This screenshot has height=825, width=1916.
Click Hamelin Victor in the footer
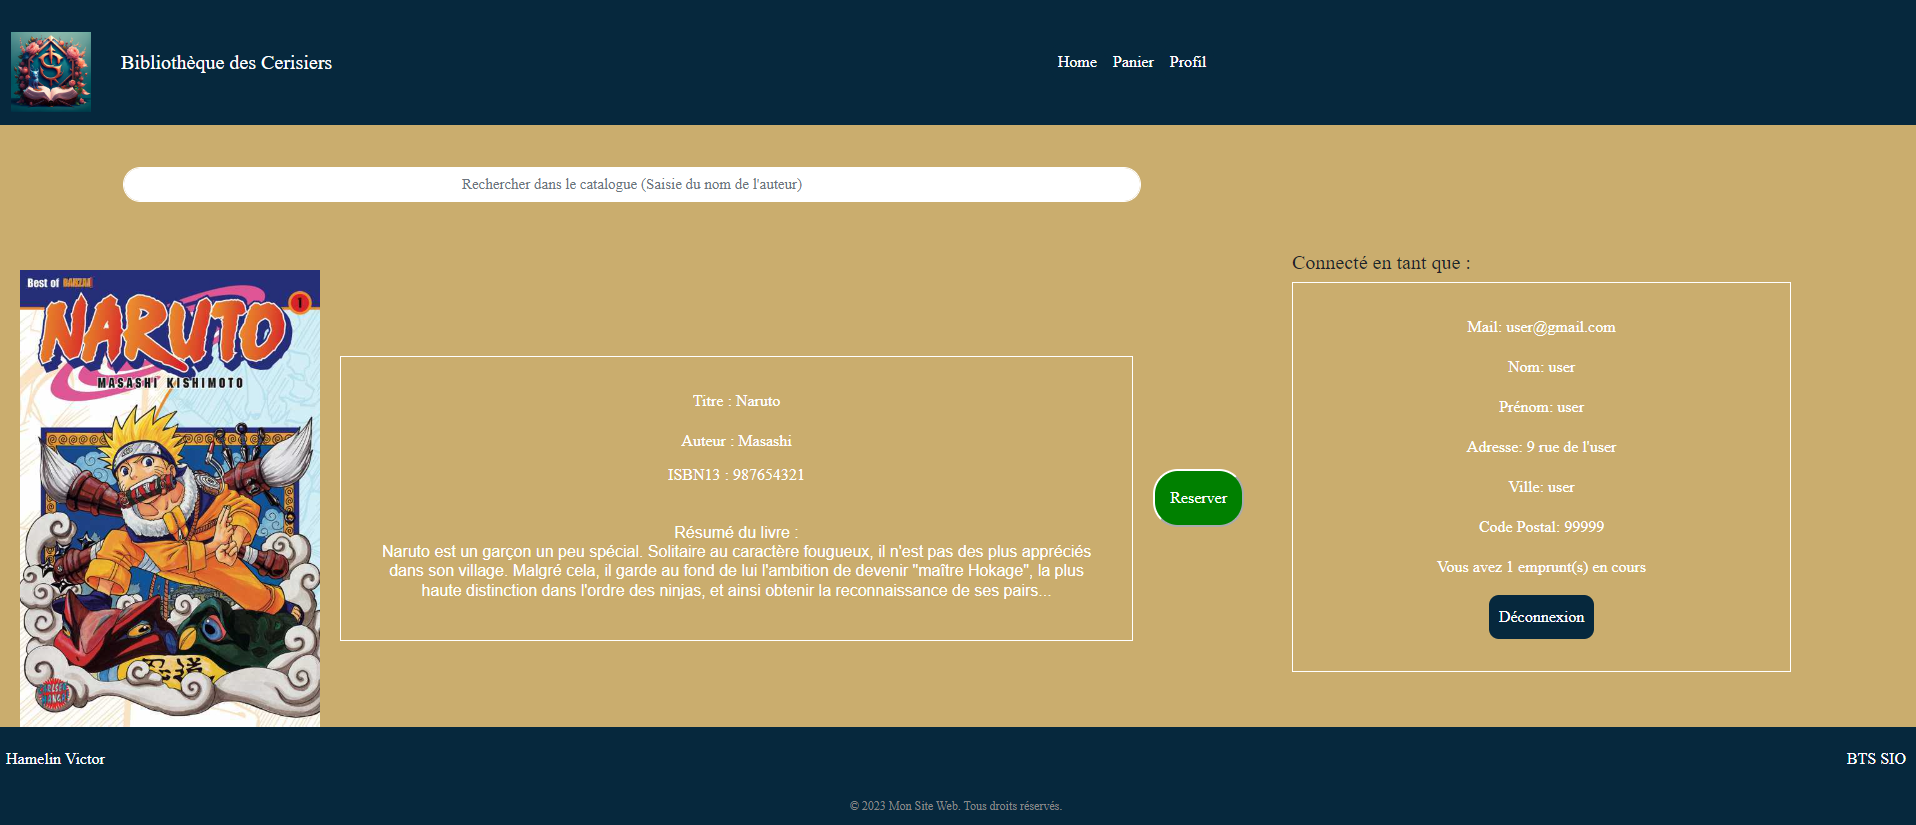click(55, 759)
